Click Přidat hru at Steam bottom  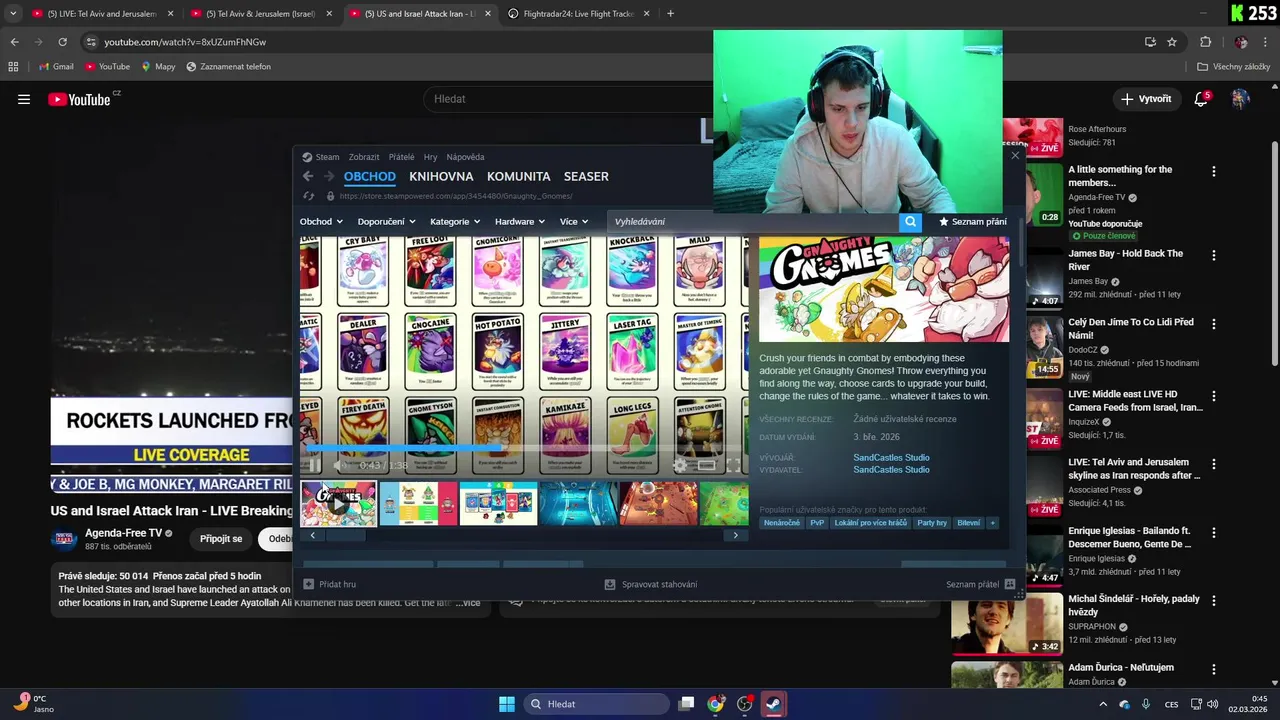(x=330, y=584)
